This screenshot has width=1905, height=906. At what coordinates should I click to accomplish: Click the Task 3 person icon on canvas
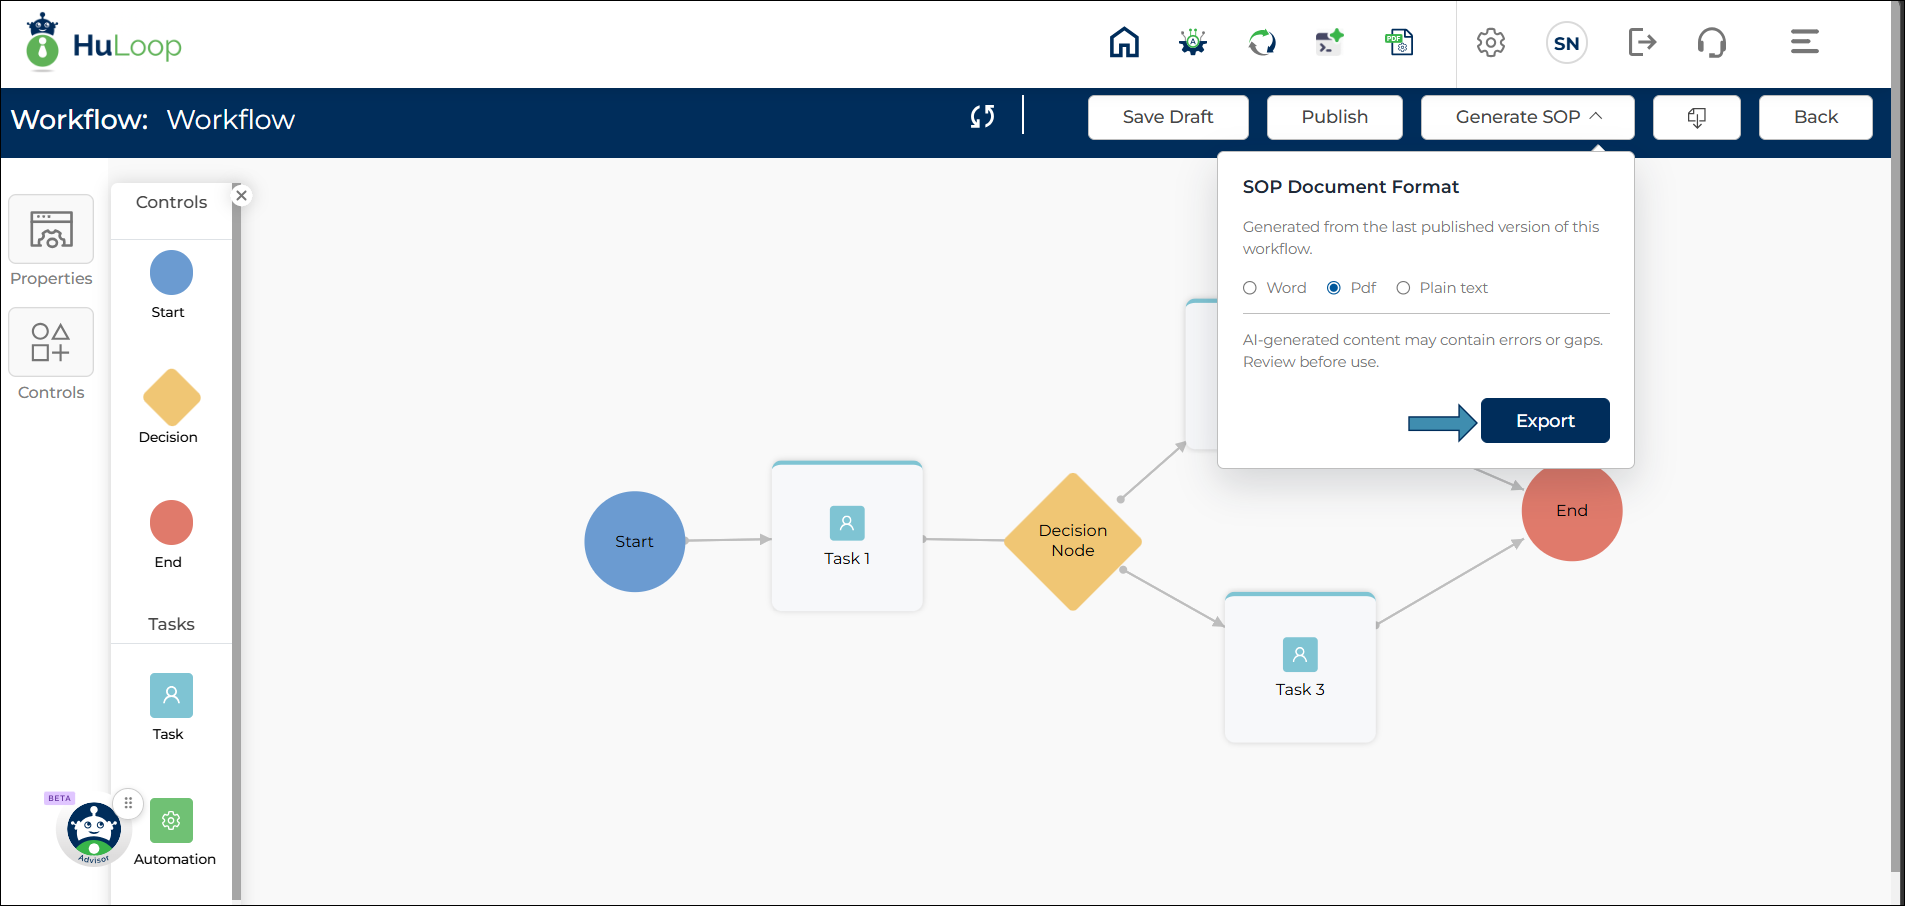pos(1300,655)
